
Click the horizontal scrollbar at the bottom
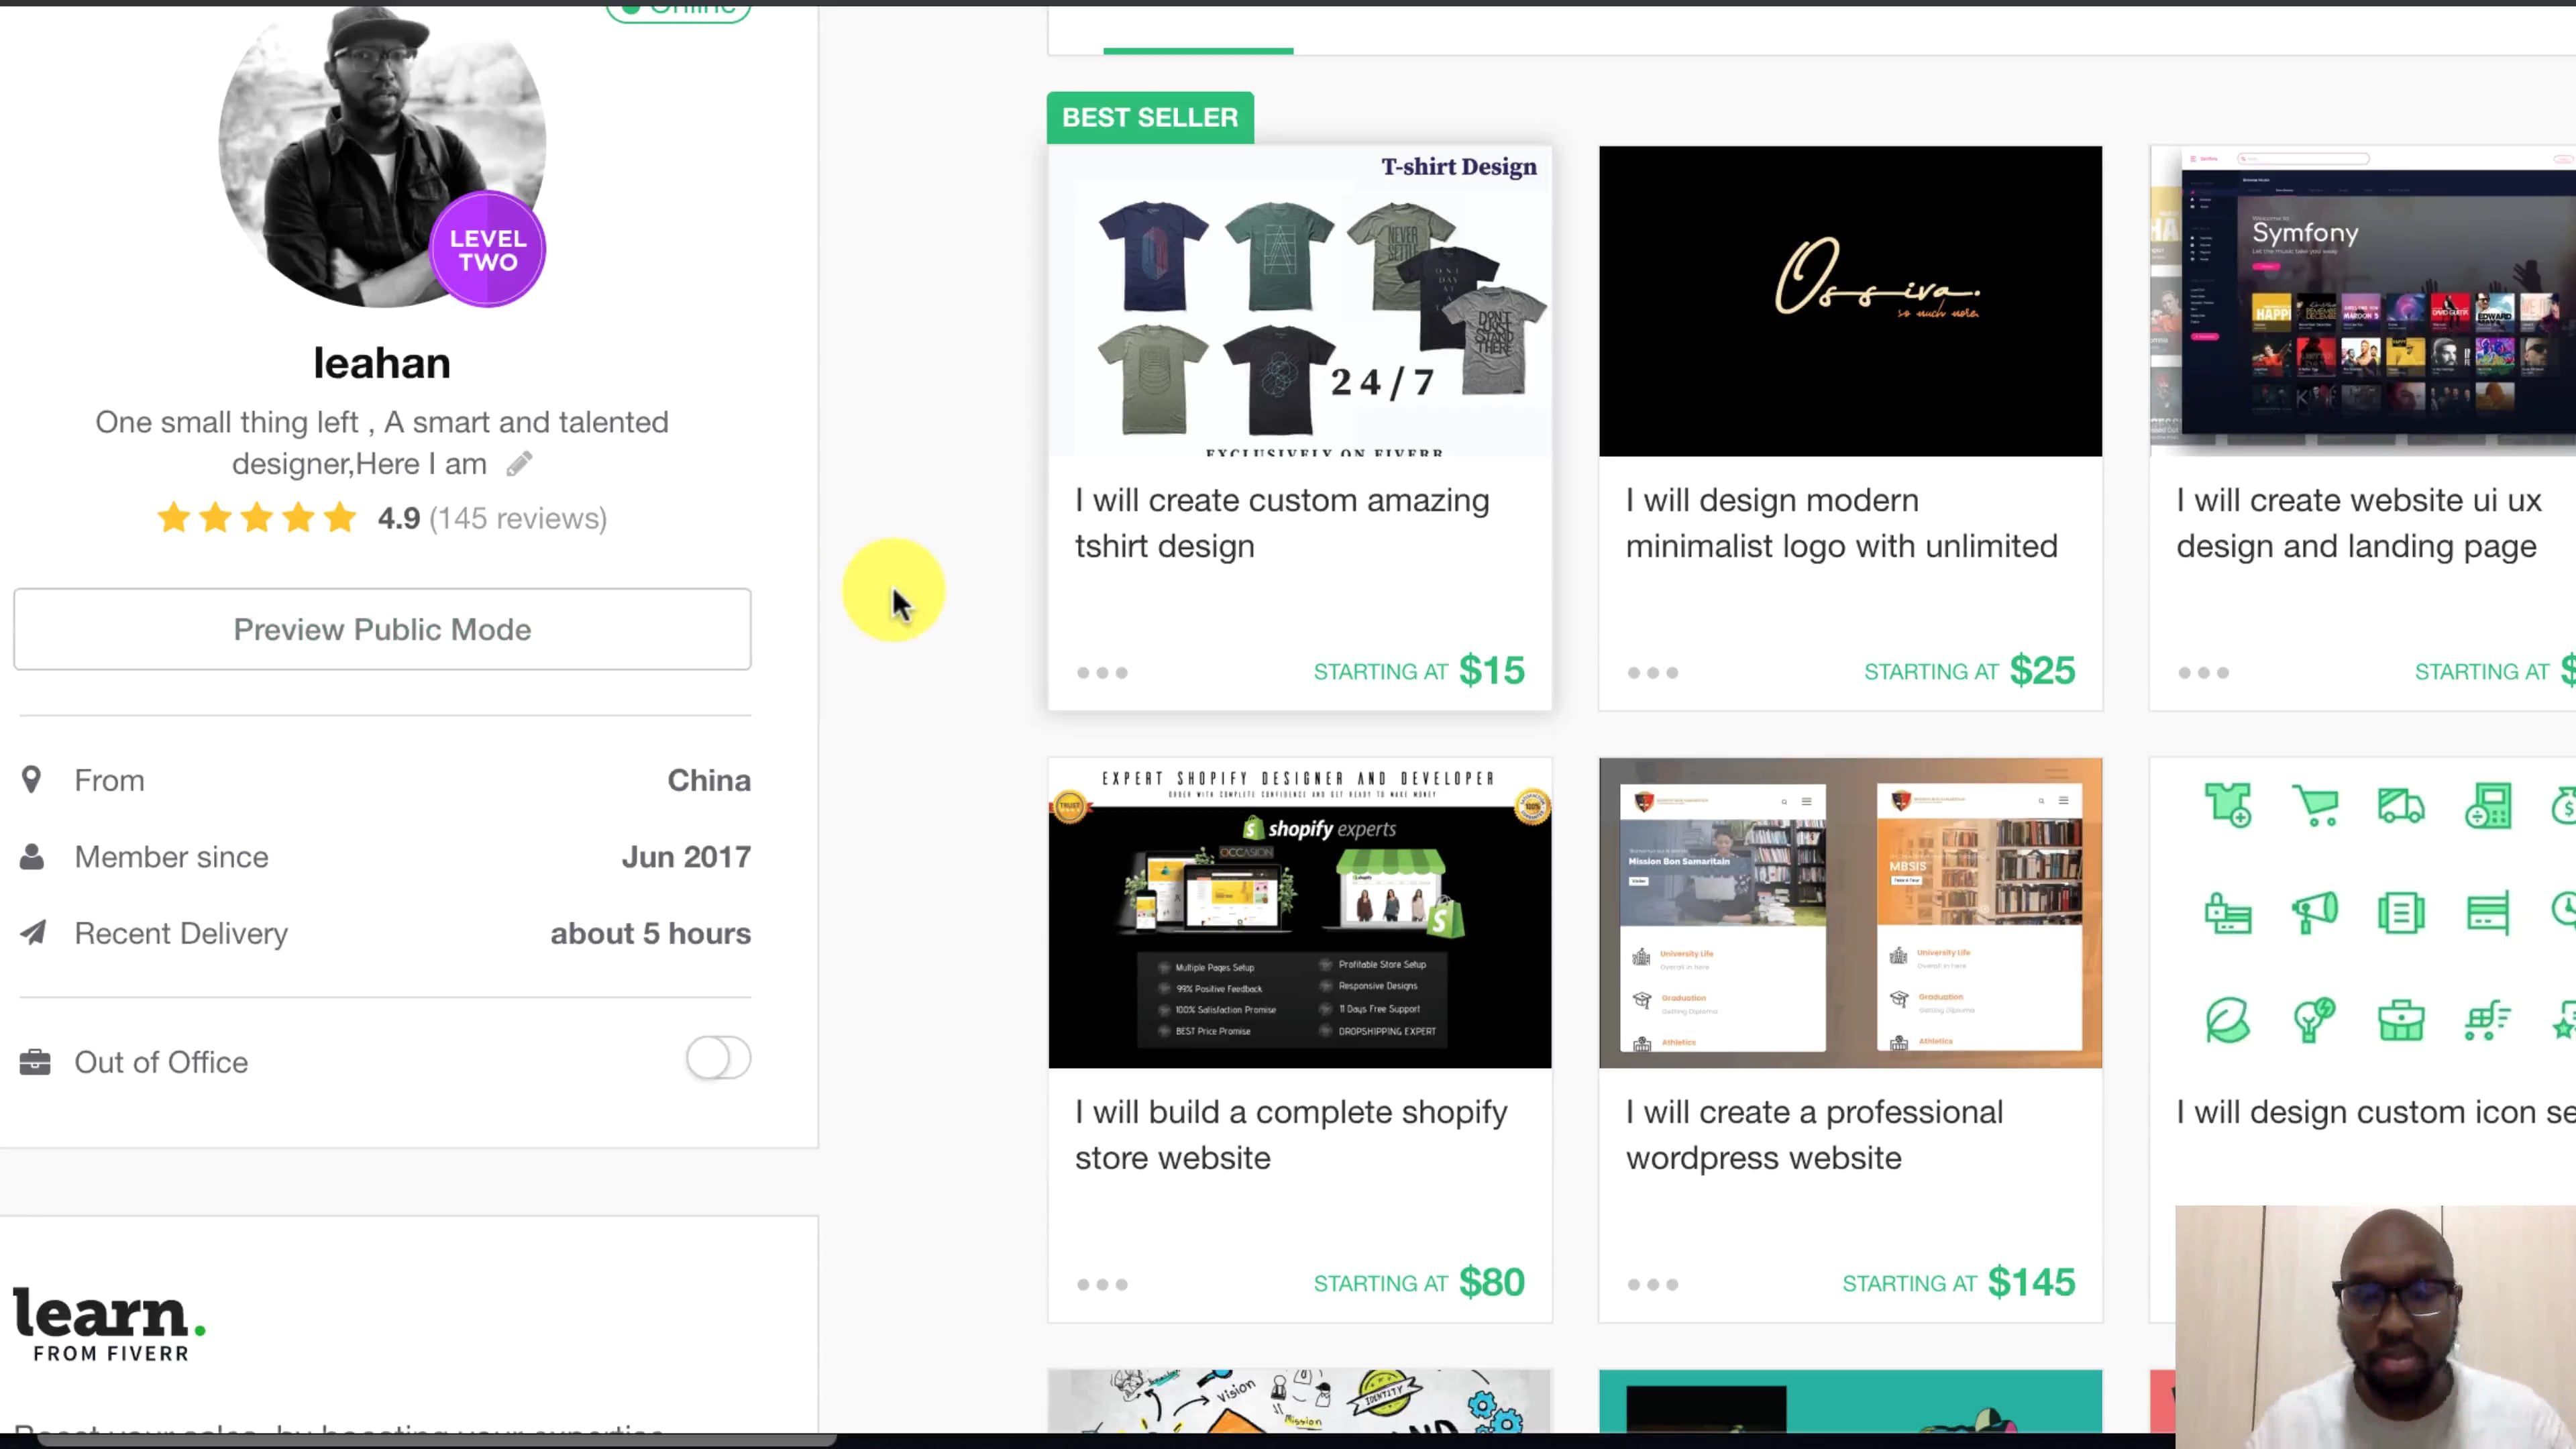coord(437,1440)
